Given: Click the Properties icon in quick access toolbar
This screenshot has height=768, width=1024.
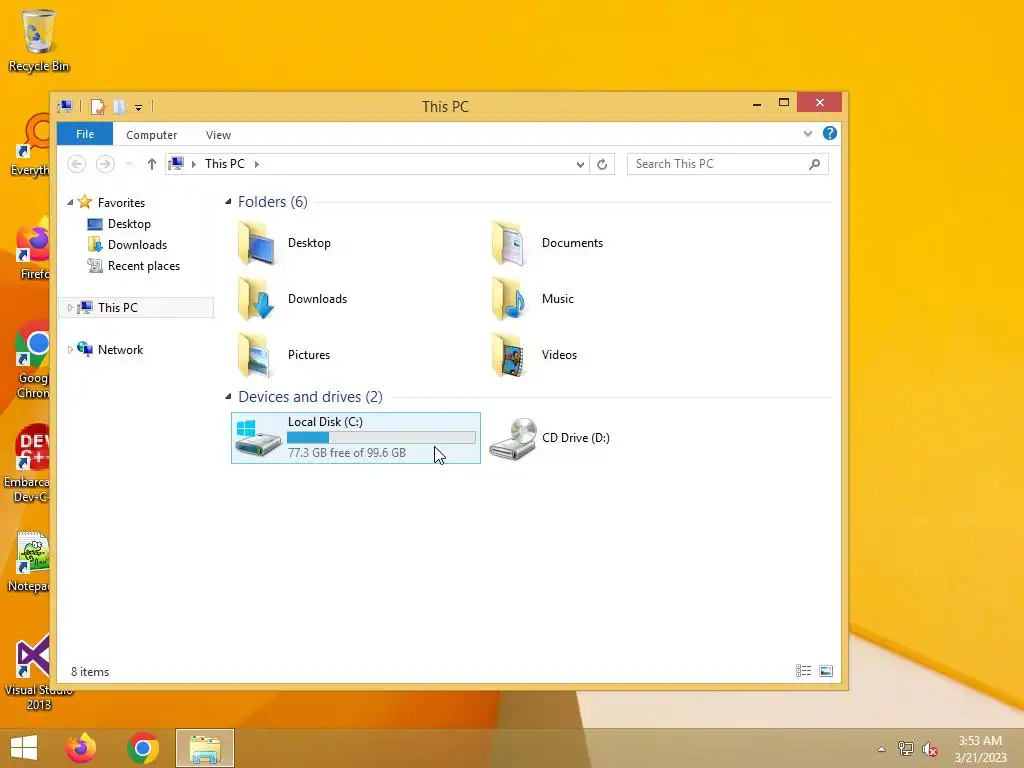Looking at the screenshot, I should point(97,106).
